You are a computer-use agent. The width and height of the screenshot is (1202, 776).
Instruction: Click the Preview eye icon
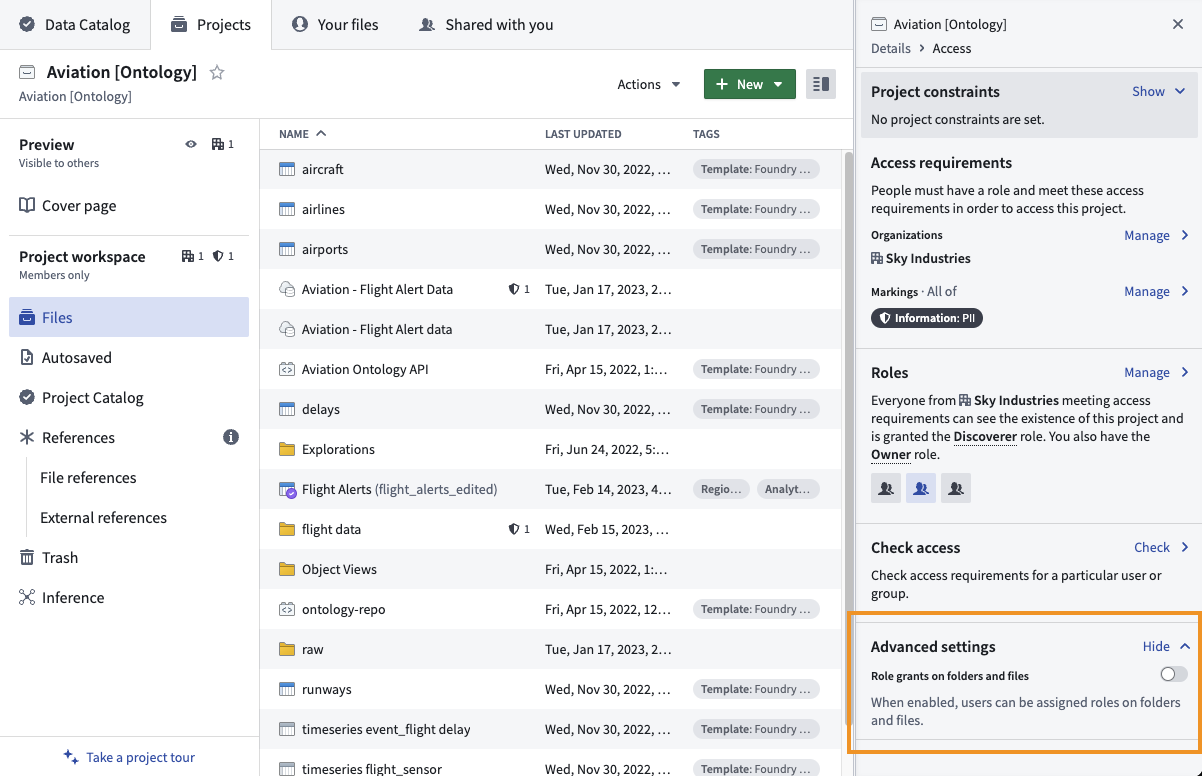(191, 144)
